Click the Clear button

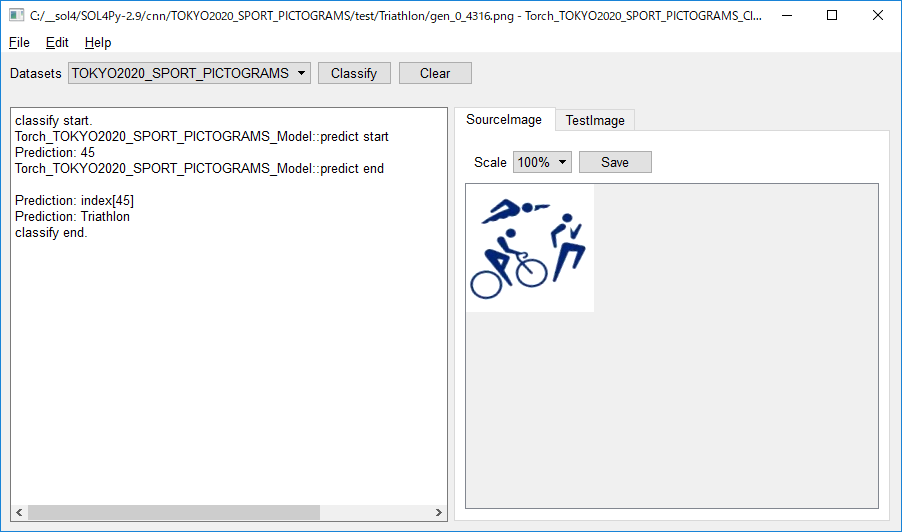pyautogui.click(x=435, y=73)
